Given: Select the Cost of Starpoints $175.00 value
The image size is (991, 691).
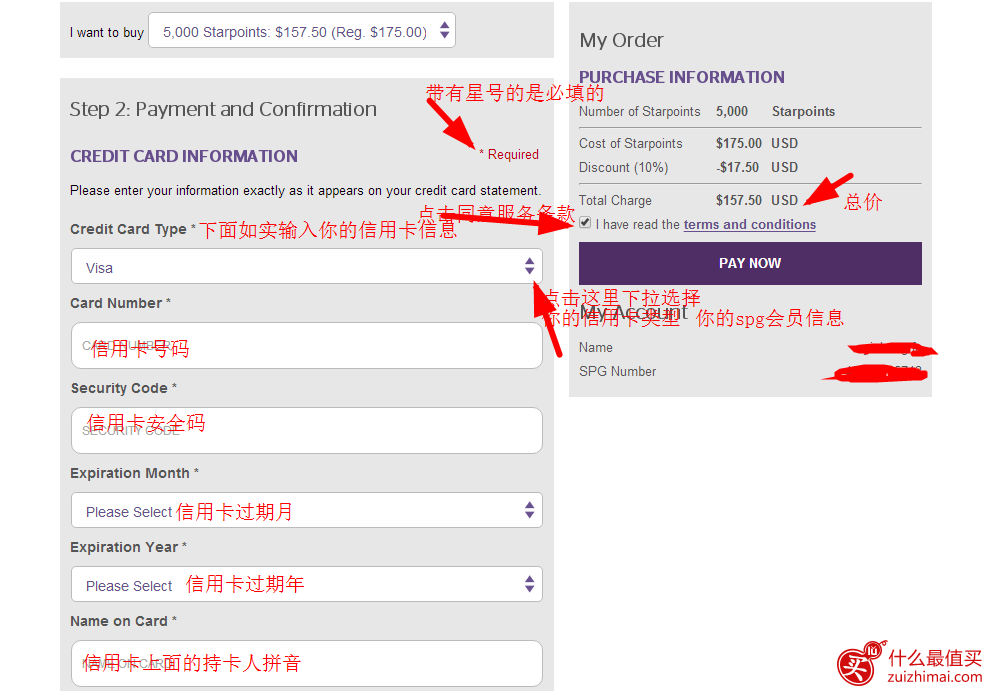Looking at the screenshot, I should click(738, 144).
